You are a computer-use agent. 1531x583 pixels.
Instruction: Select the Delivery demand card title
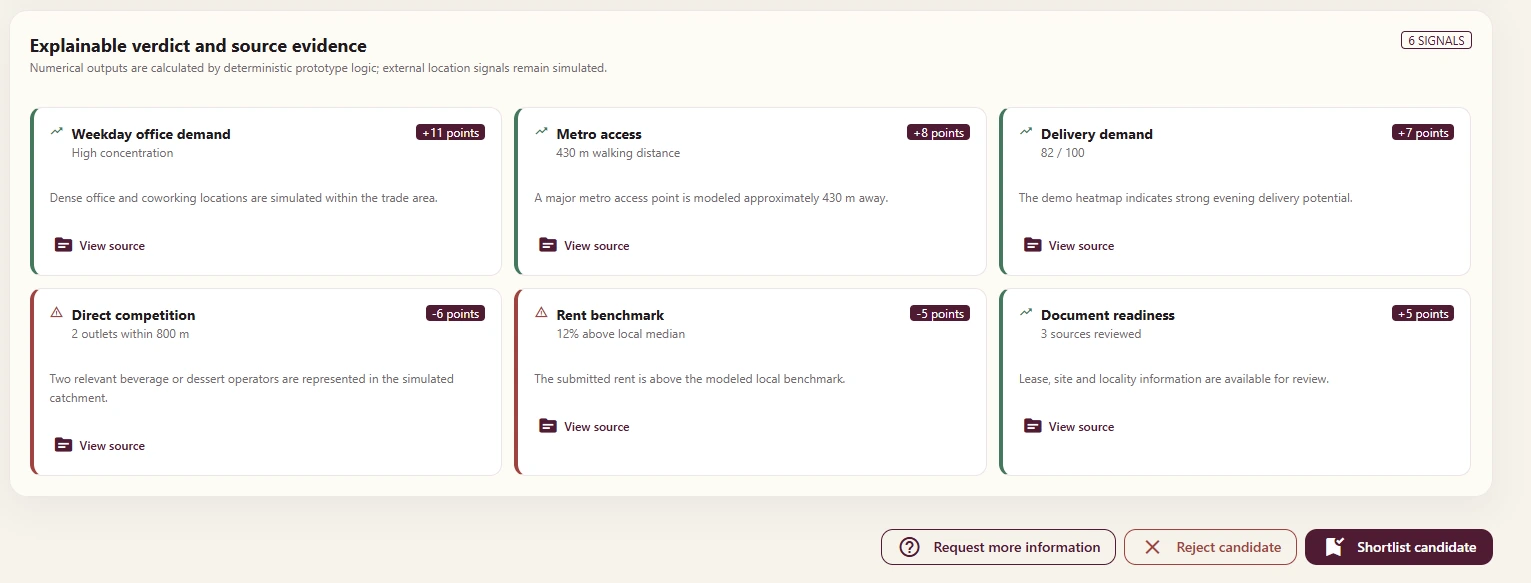1097,134
